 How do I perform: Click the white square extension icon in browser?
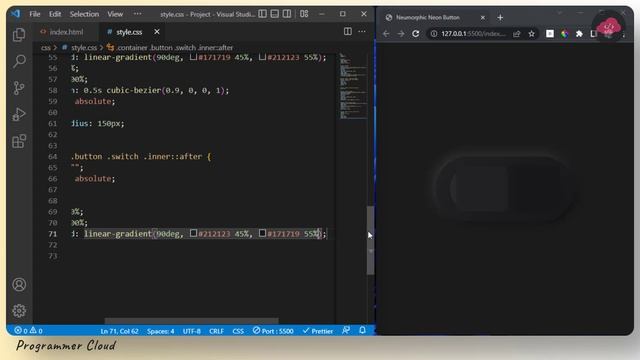pyautogui.click(x=550, y=33)
